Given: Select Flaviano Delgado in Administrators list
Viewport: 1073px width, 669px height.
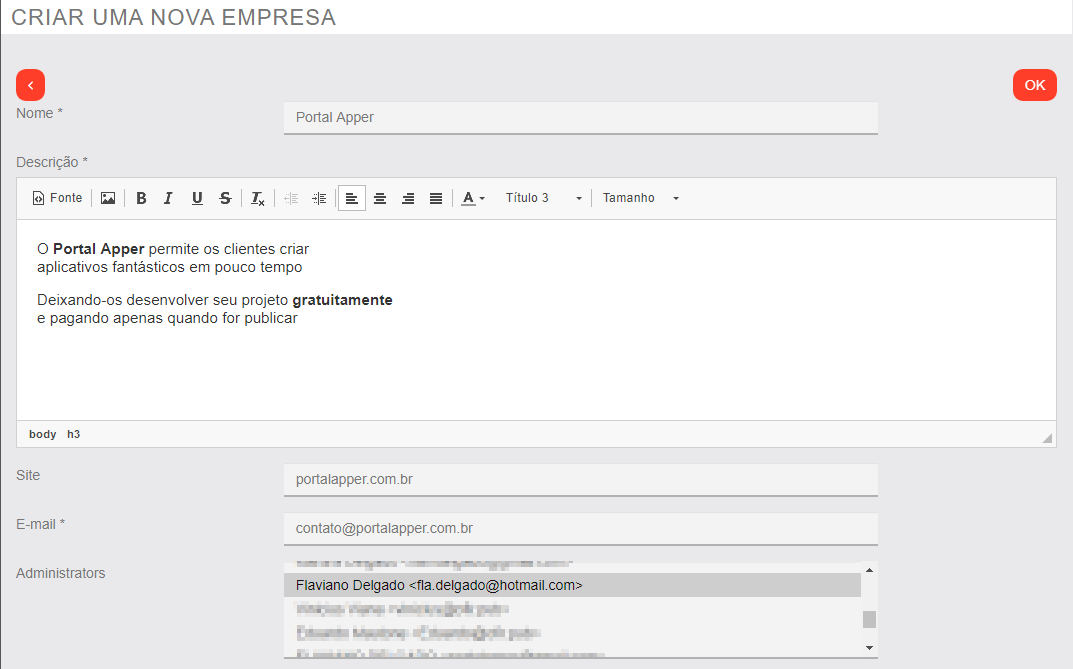Looking at the screenshot, I should click(x=572, y=586).
